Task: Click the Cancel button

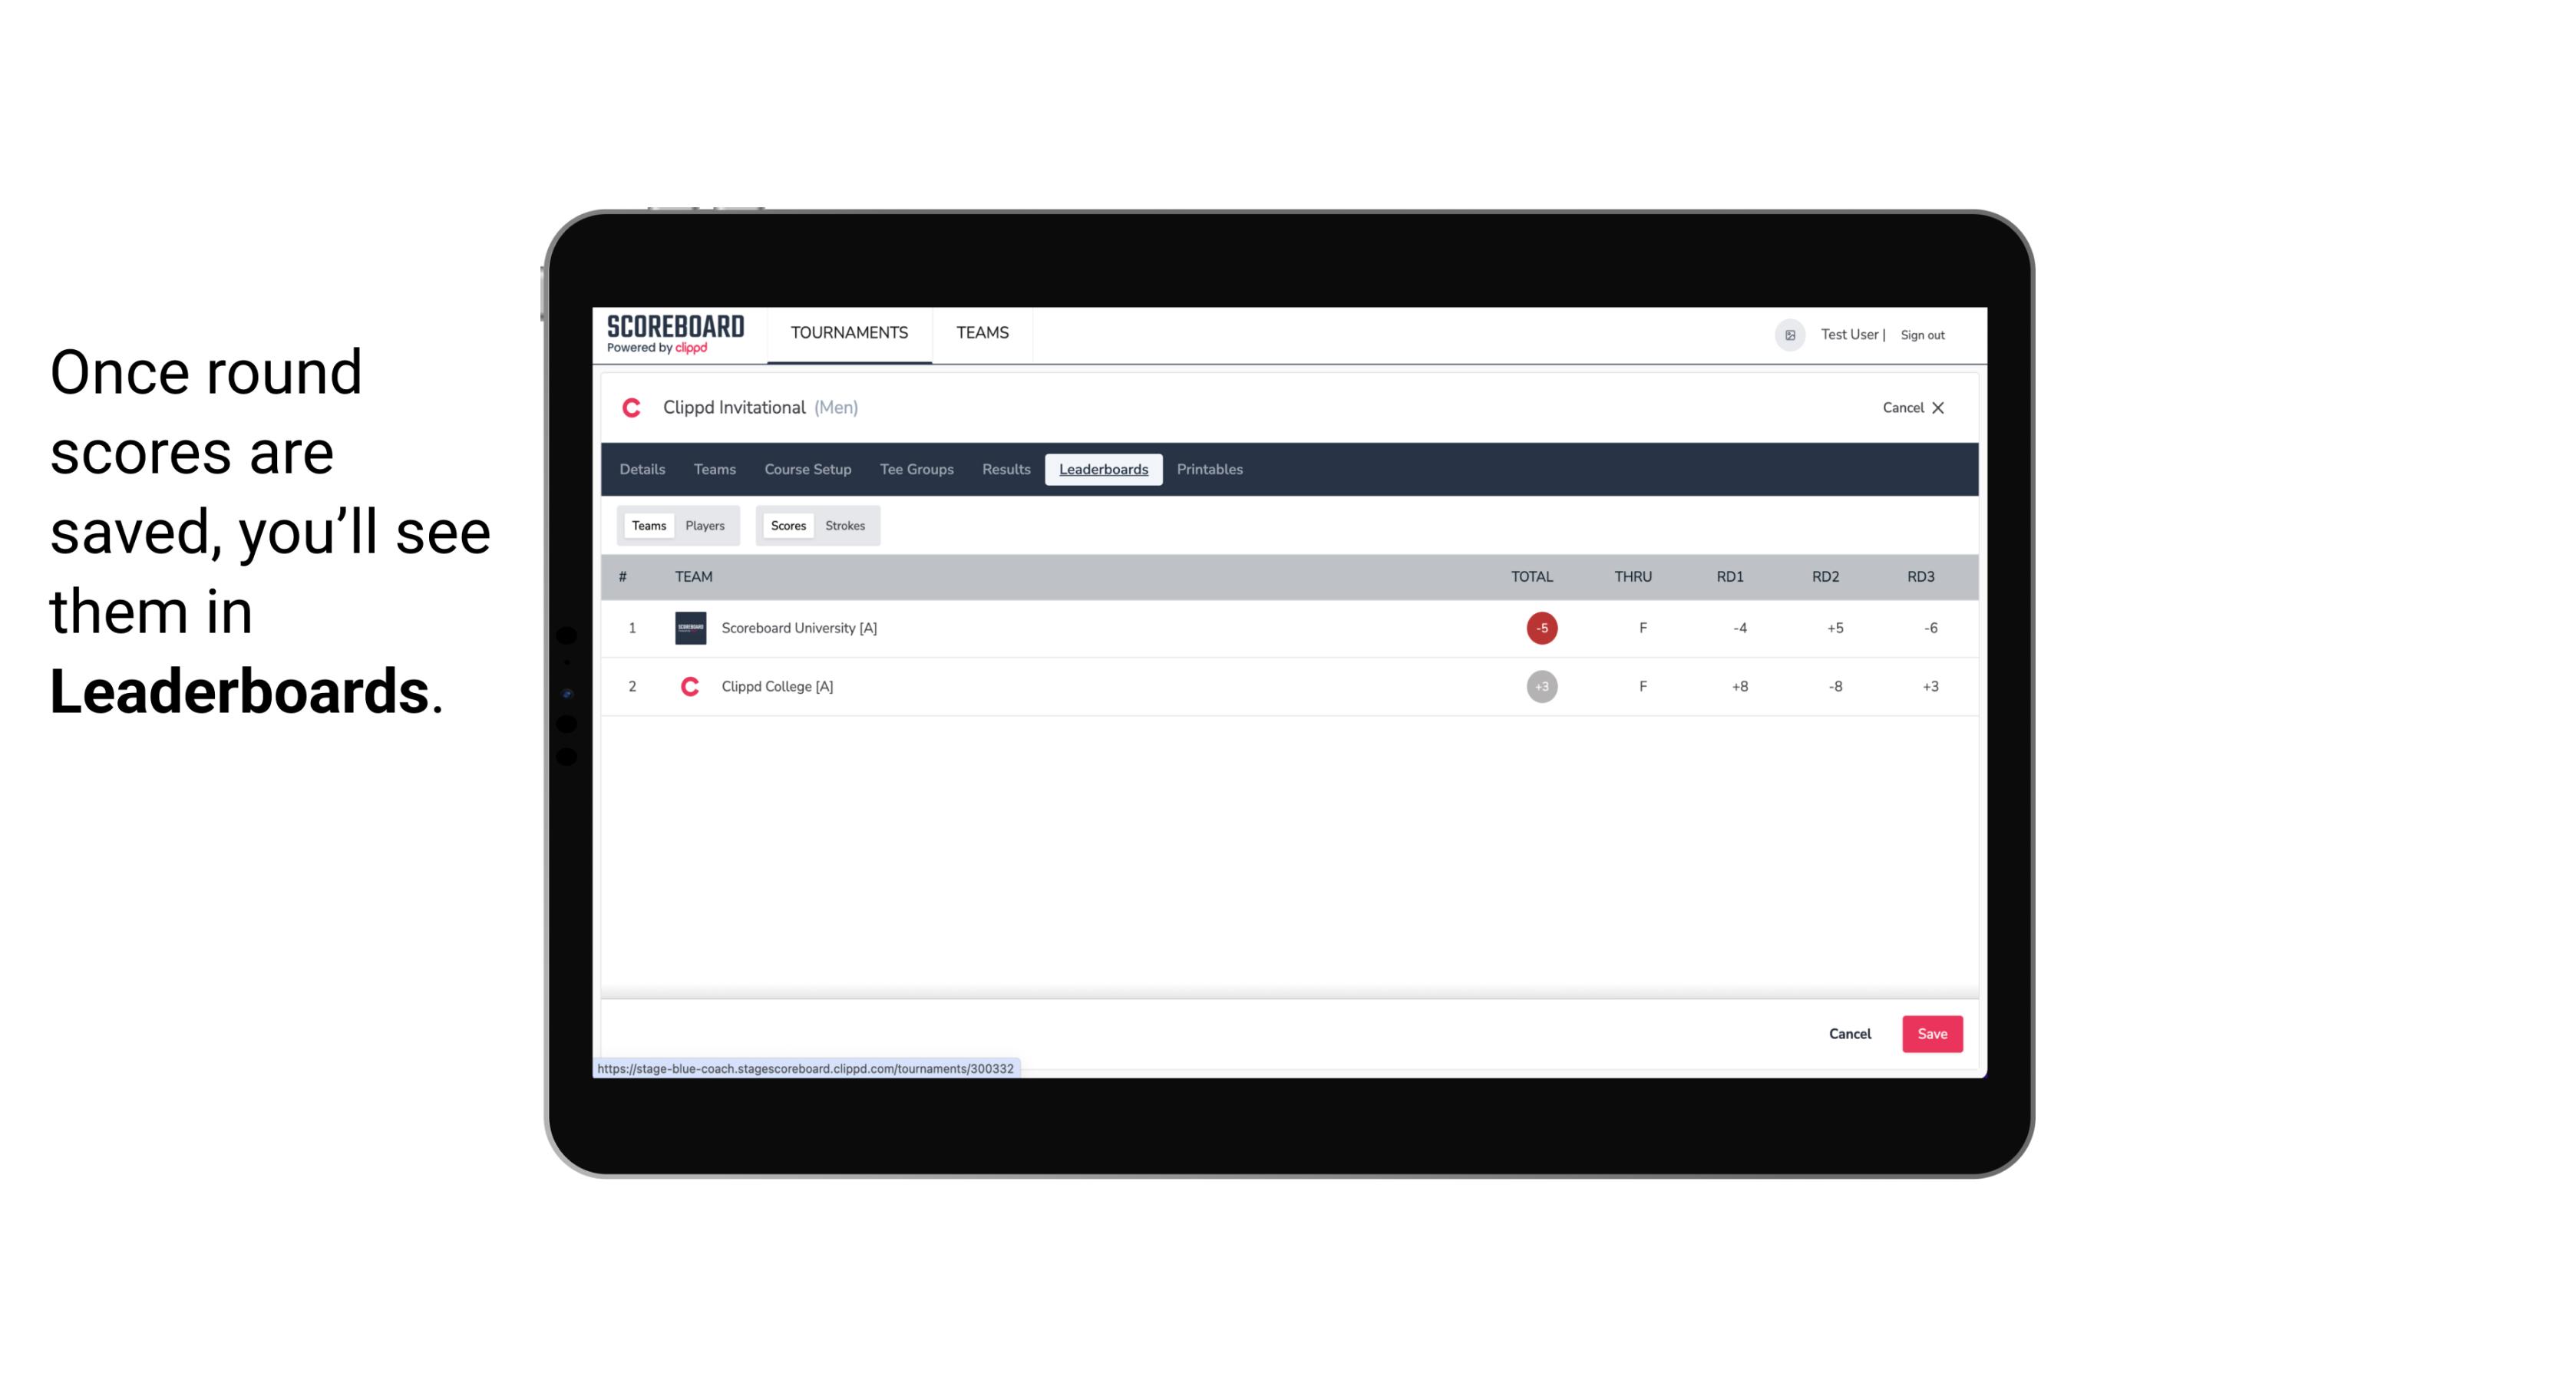Action: pyautogui.click(x=1849, y=1035)
